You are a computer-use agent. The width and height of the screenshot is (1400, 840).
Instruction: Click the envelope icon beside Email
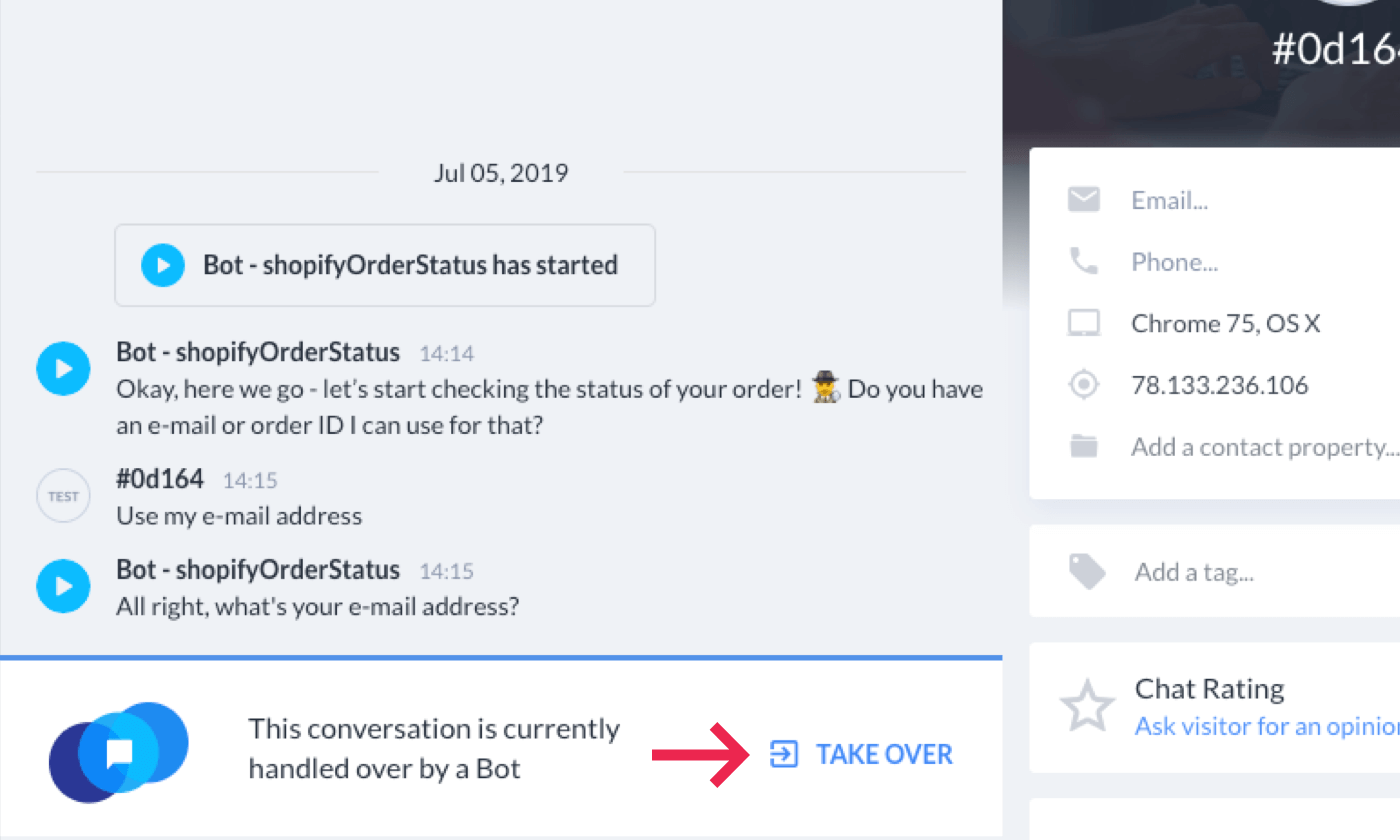pyautogui.click(x=1084, y=200)
